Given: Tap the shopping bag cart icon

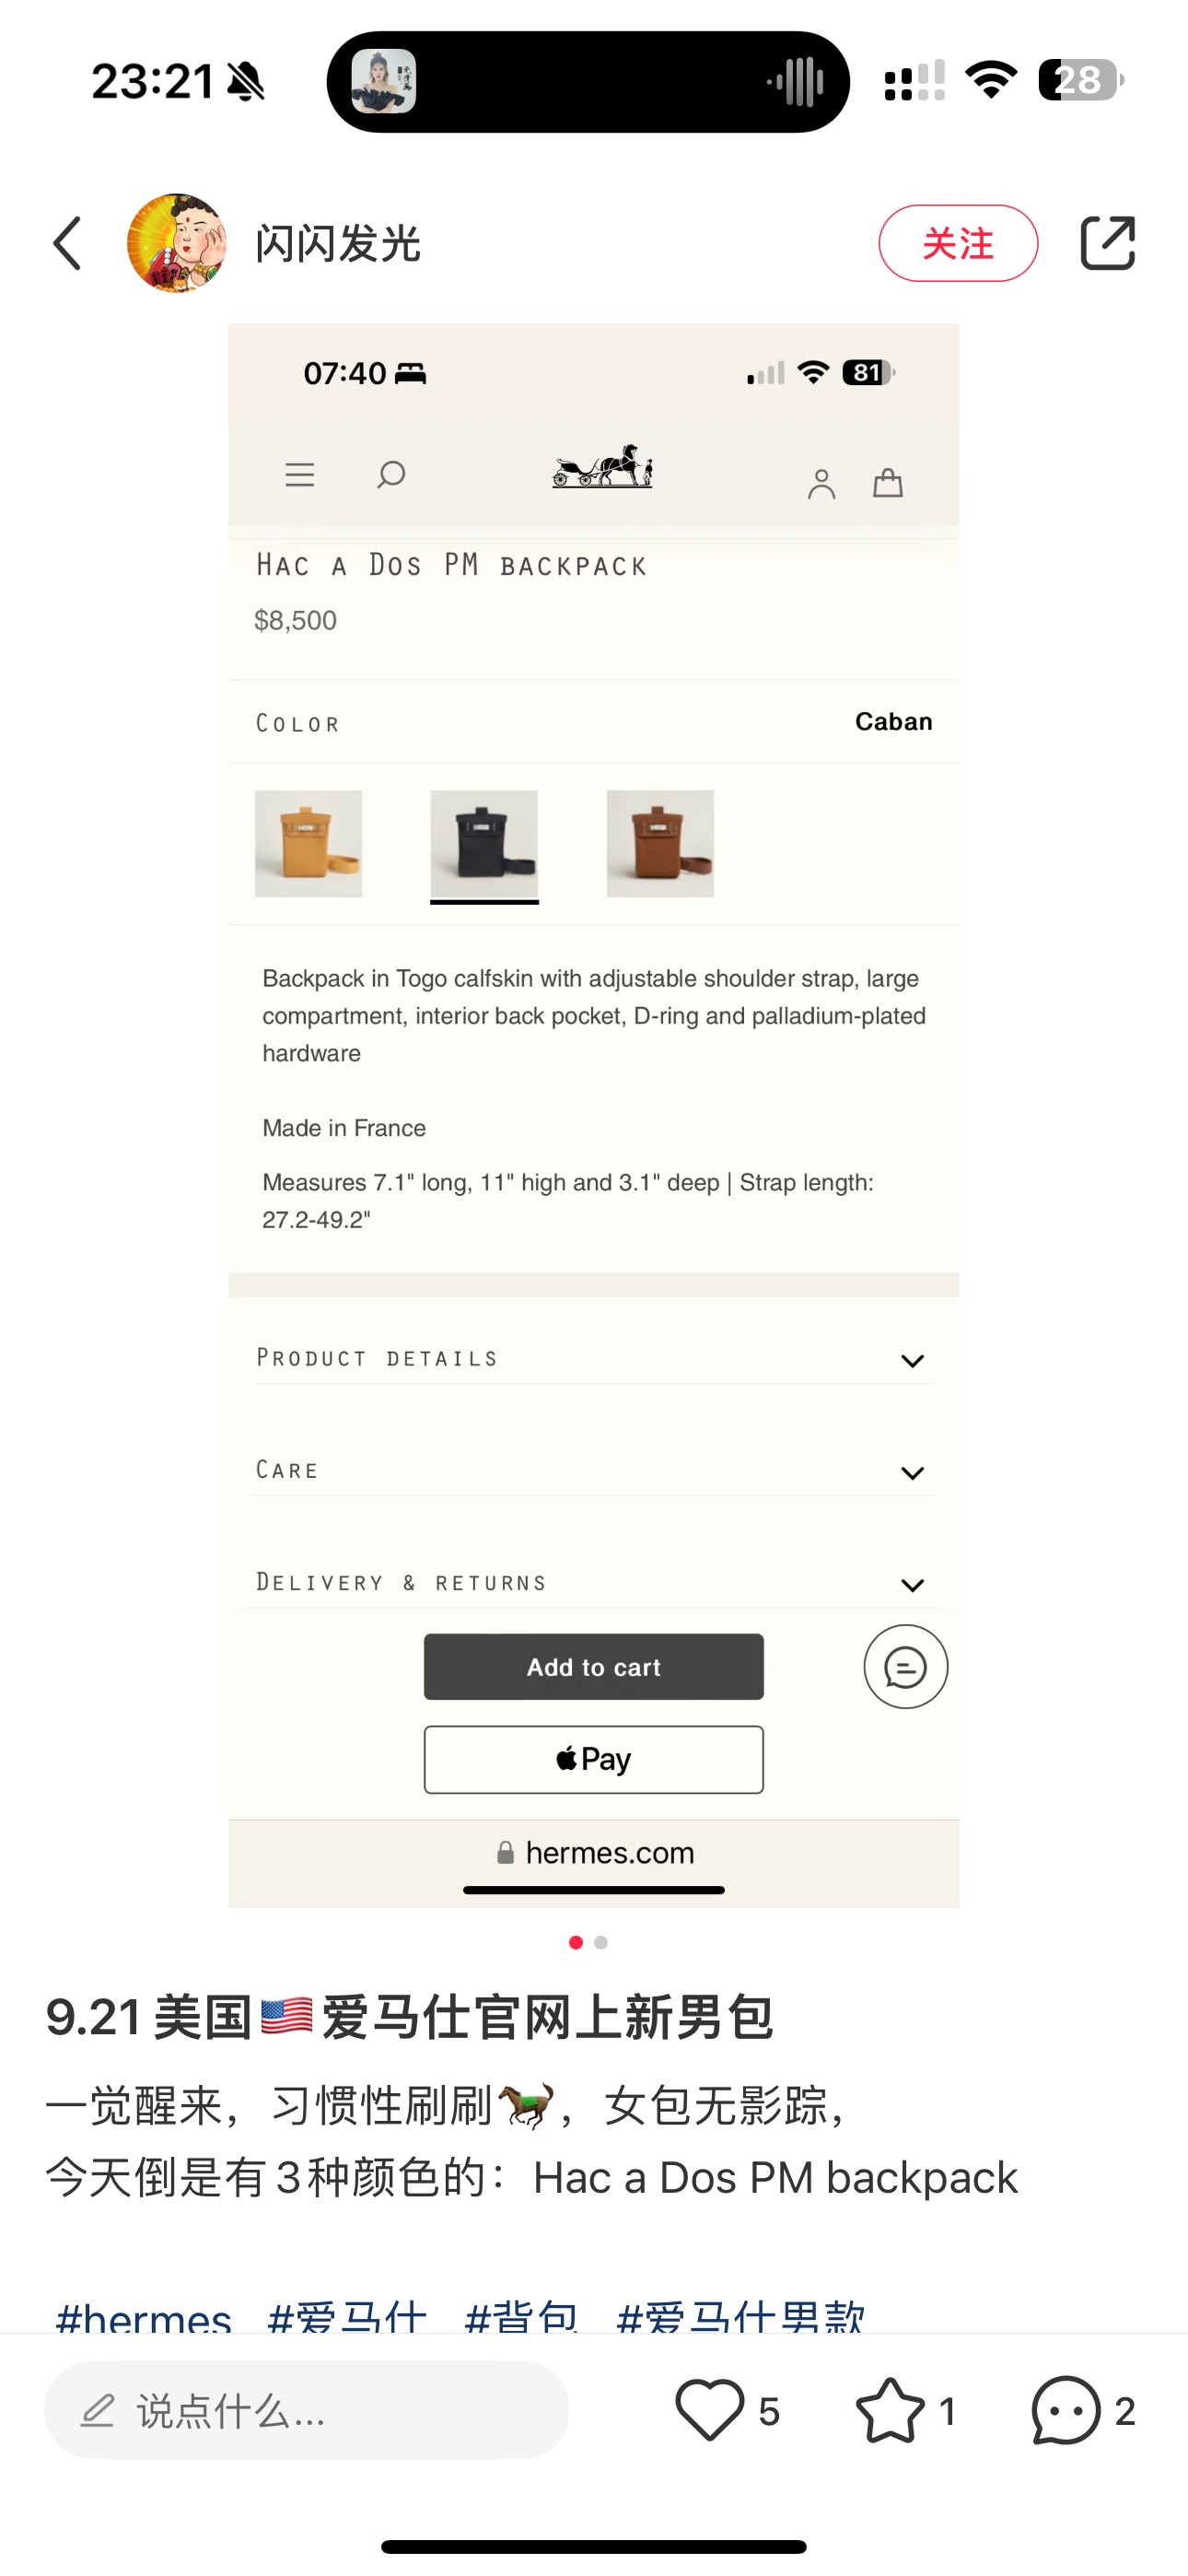Looking at the screenshot, I should pyautogui.click(x=888, y=483).
